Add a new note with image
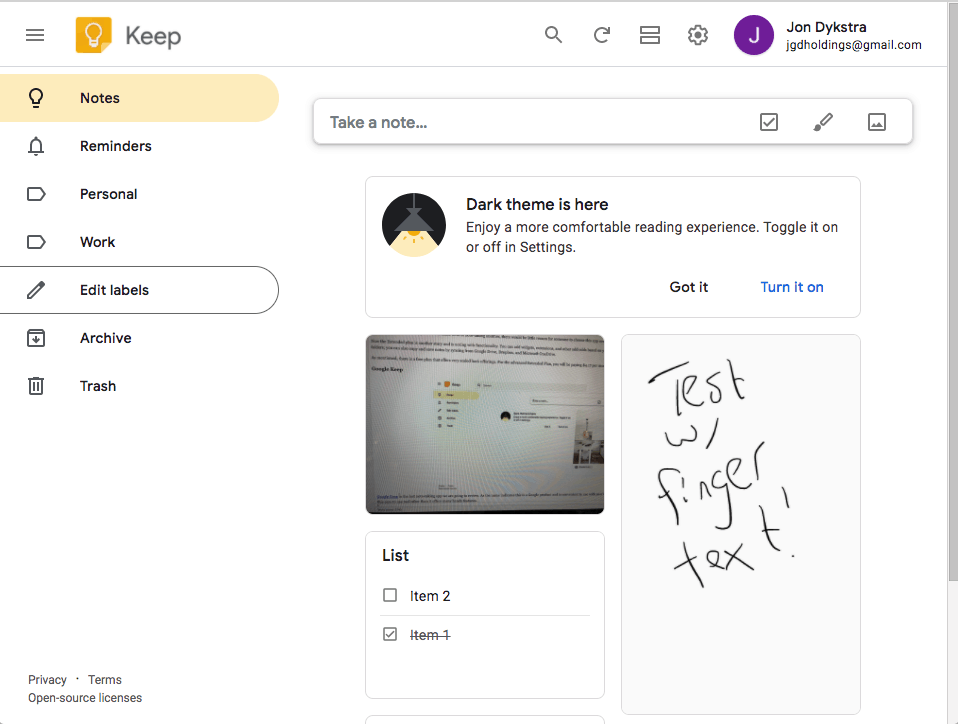The height and width of the screenshot is (724, 958). pyautogui.click(x=877, y=121)
